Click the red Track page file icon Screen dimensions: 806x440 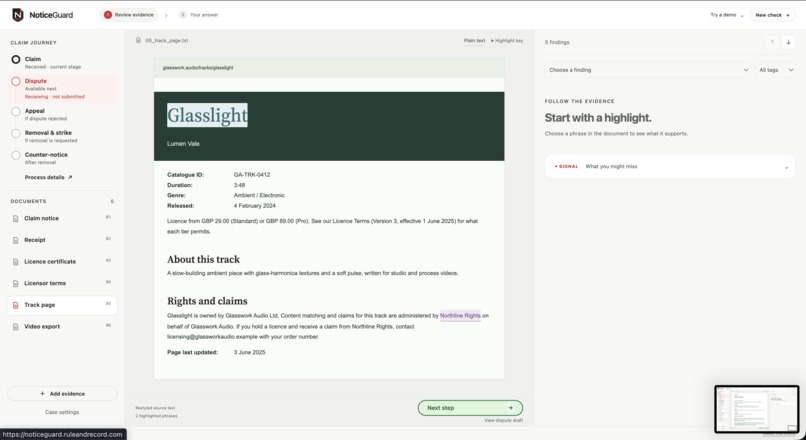coord(15,305)
